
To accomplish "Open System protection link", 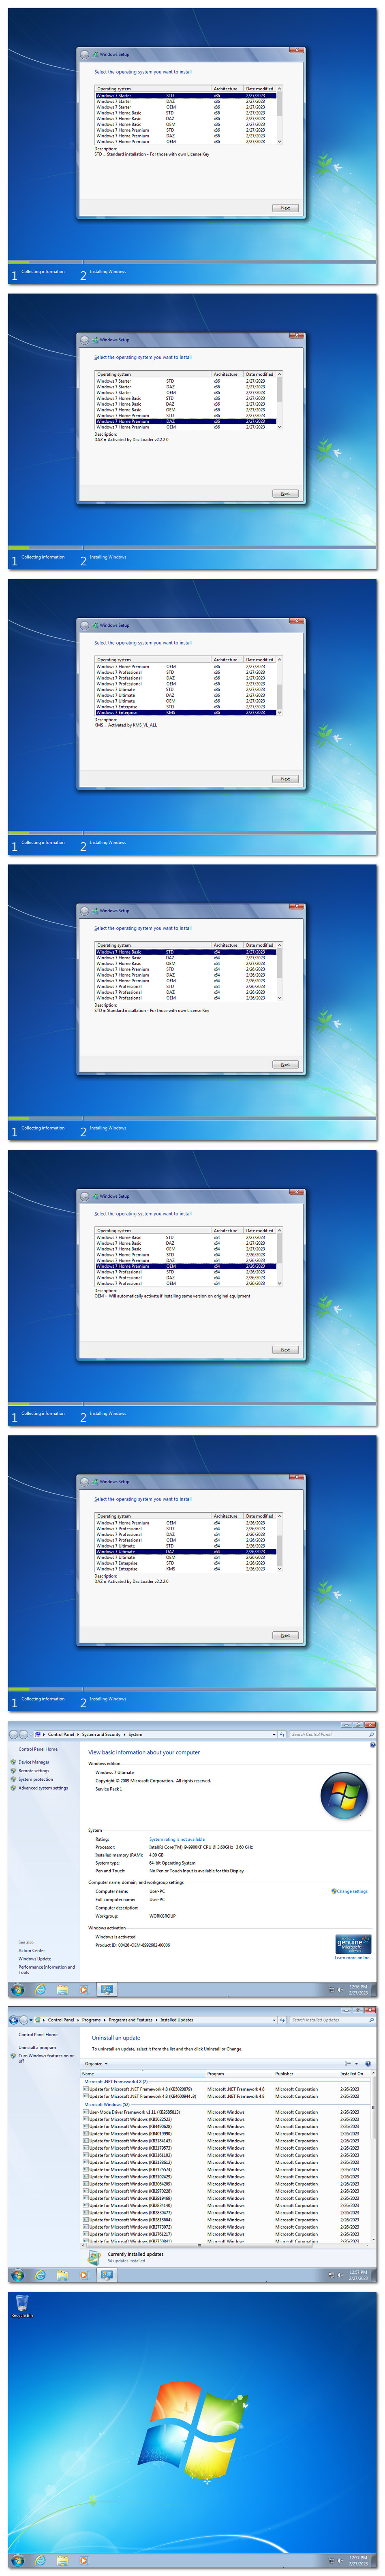I will tap(36, 1779).
